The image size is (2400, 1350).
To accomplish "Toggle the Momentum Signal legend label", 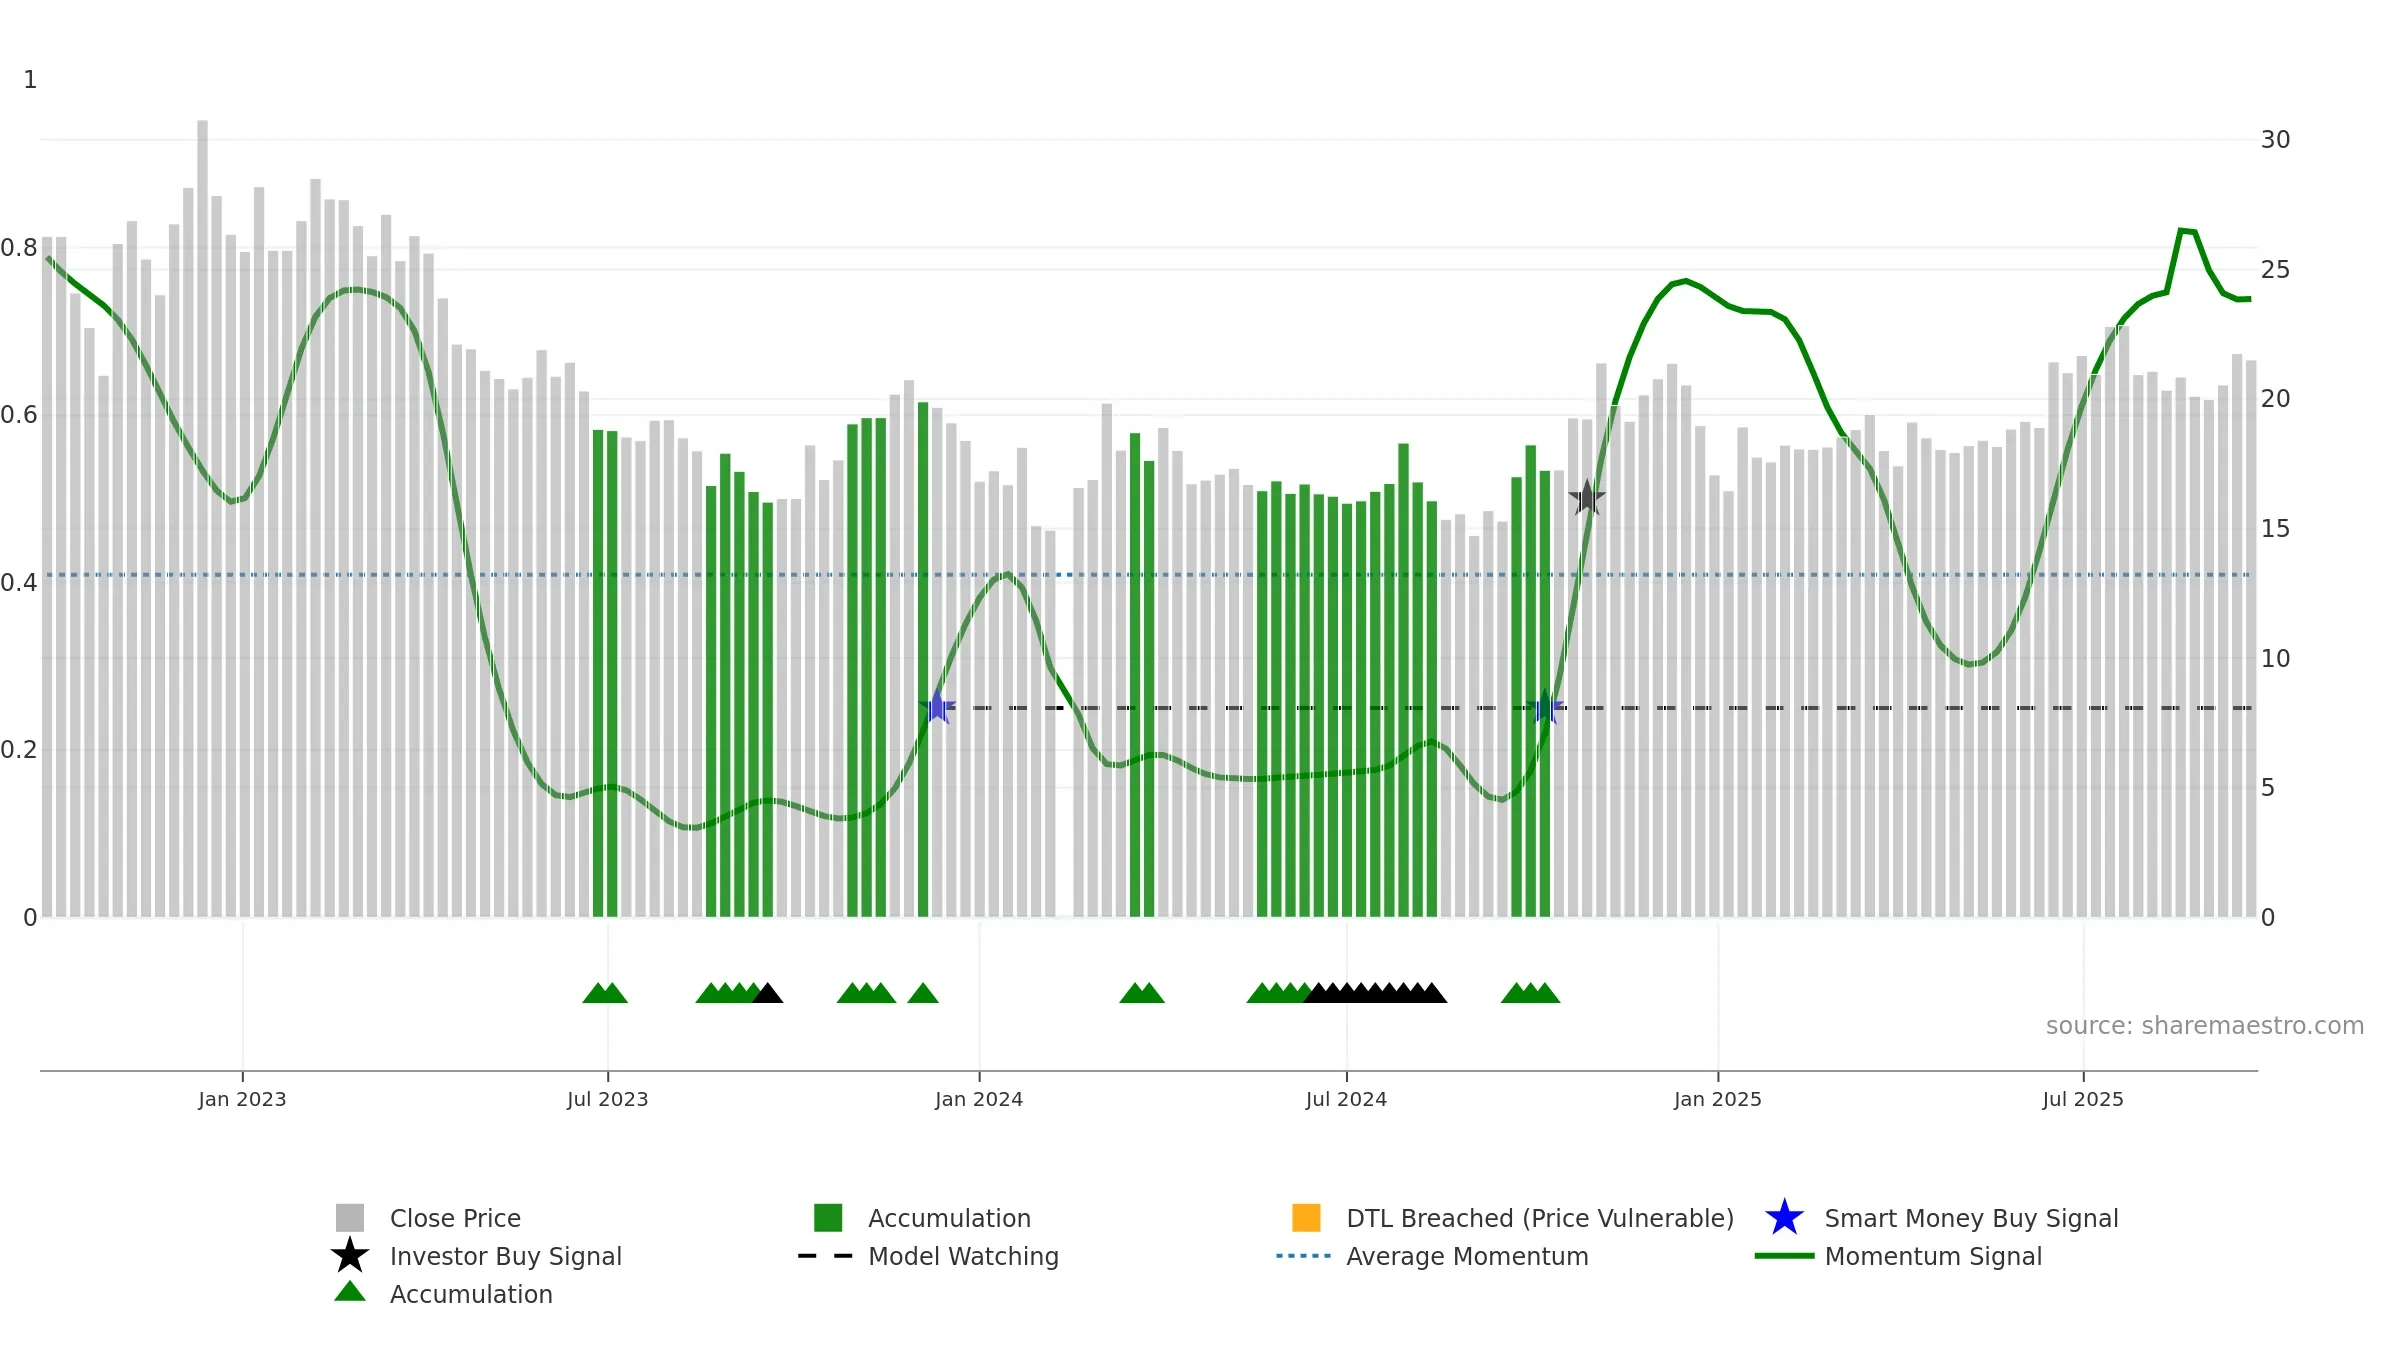I will point(1933,1257).
